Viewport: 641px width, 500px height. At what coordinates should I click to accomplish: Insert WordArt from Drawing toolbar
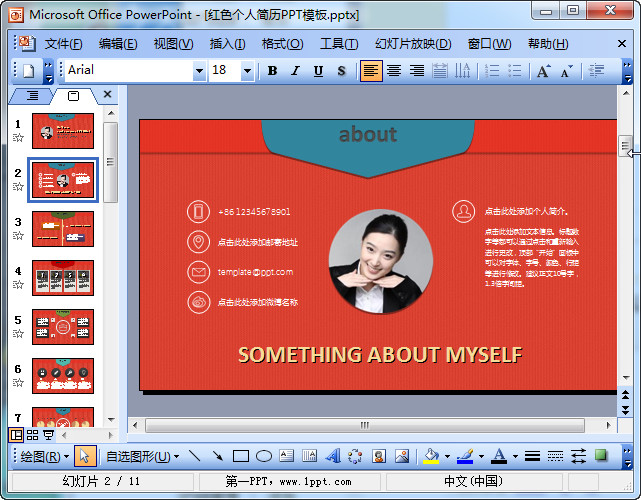pyautogui.click(x=333, y=456)
